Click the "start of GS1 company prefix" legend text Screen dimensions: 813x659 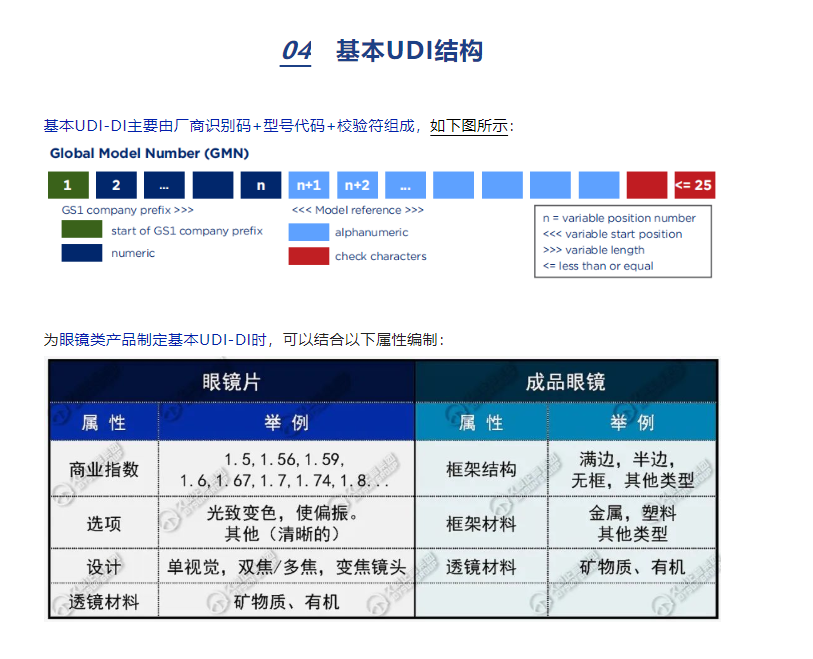pyautogui.click(x=187, y=231)
